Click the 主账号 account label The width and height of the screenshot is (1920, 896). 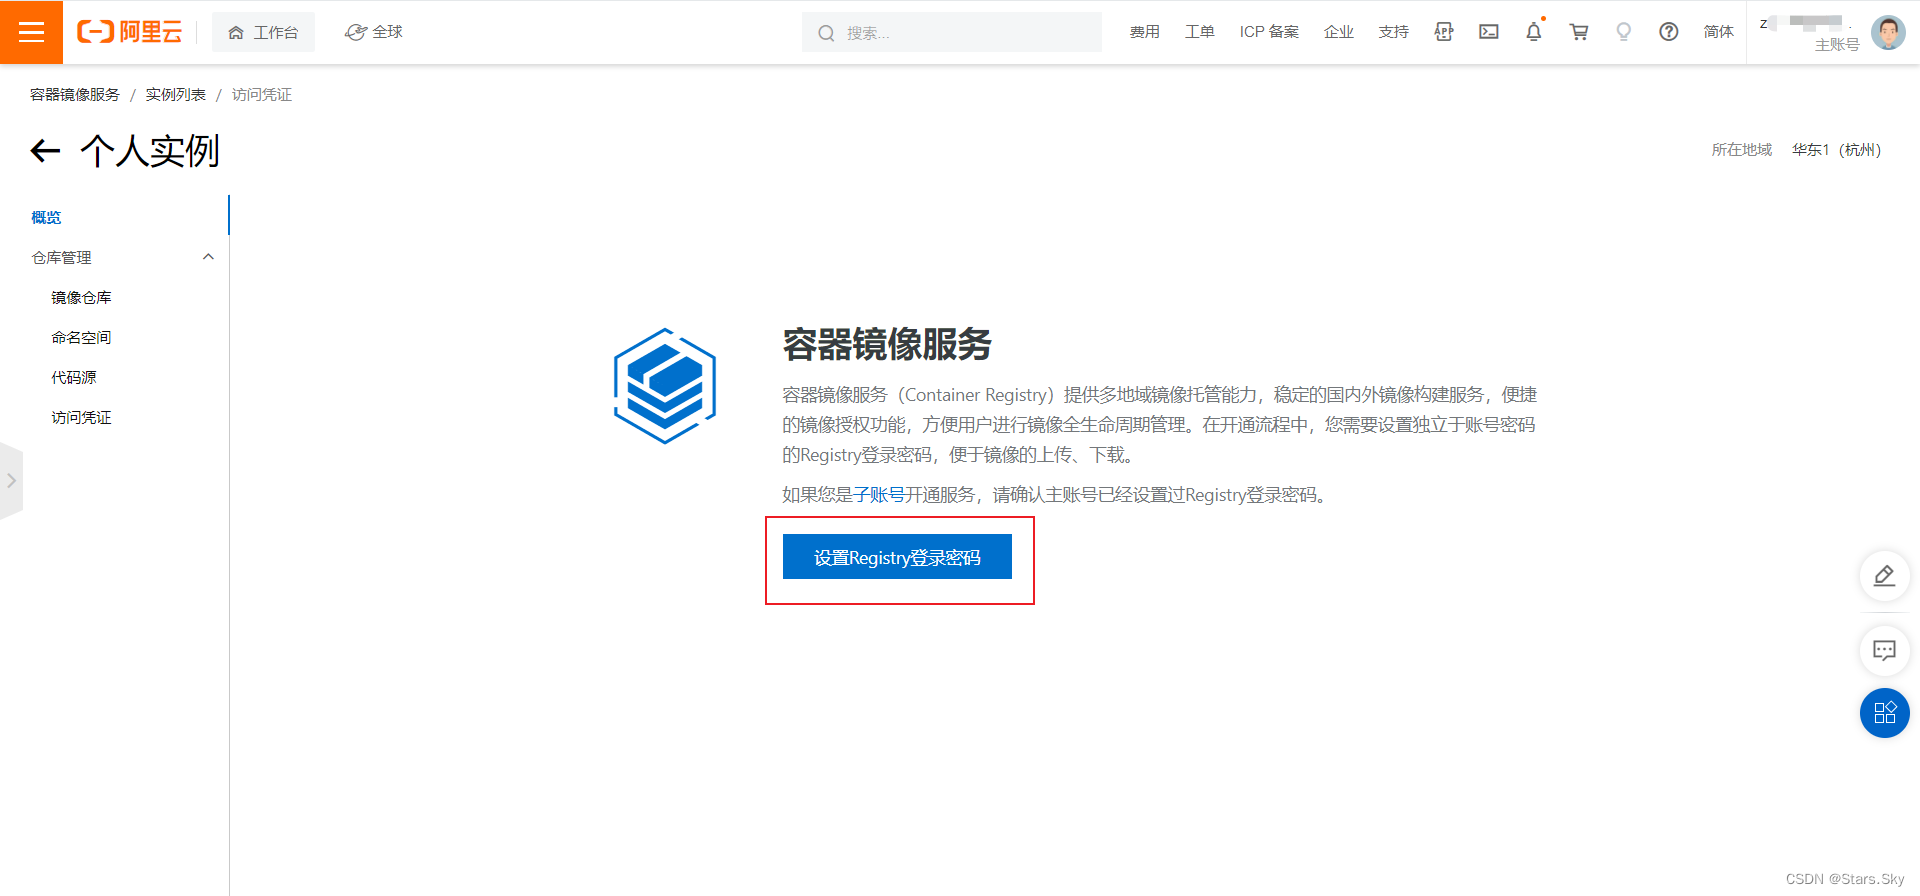point(1837,45)
